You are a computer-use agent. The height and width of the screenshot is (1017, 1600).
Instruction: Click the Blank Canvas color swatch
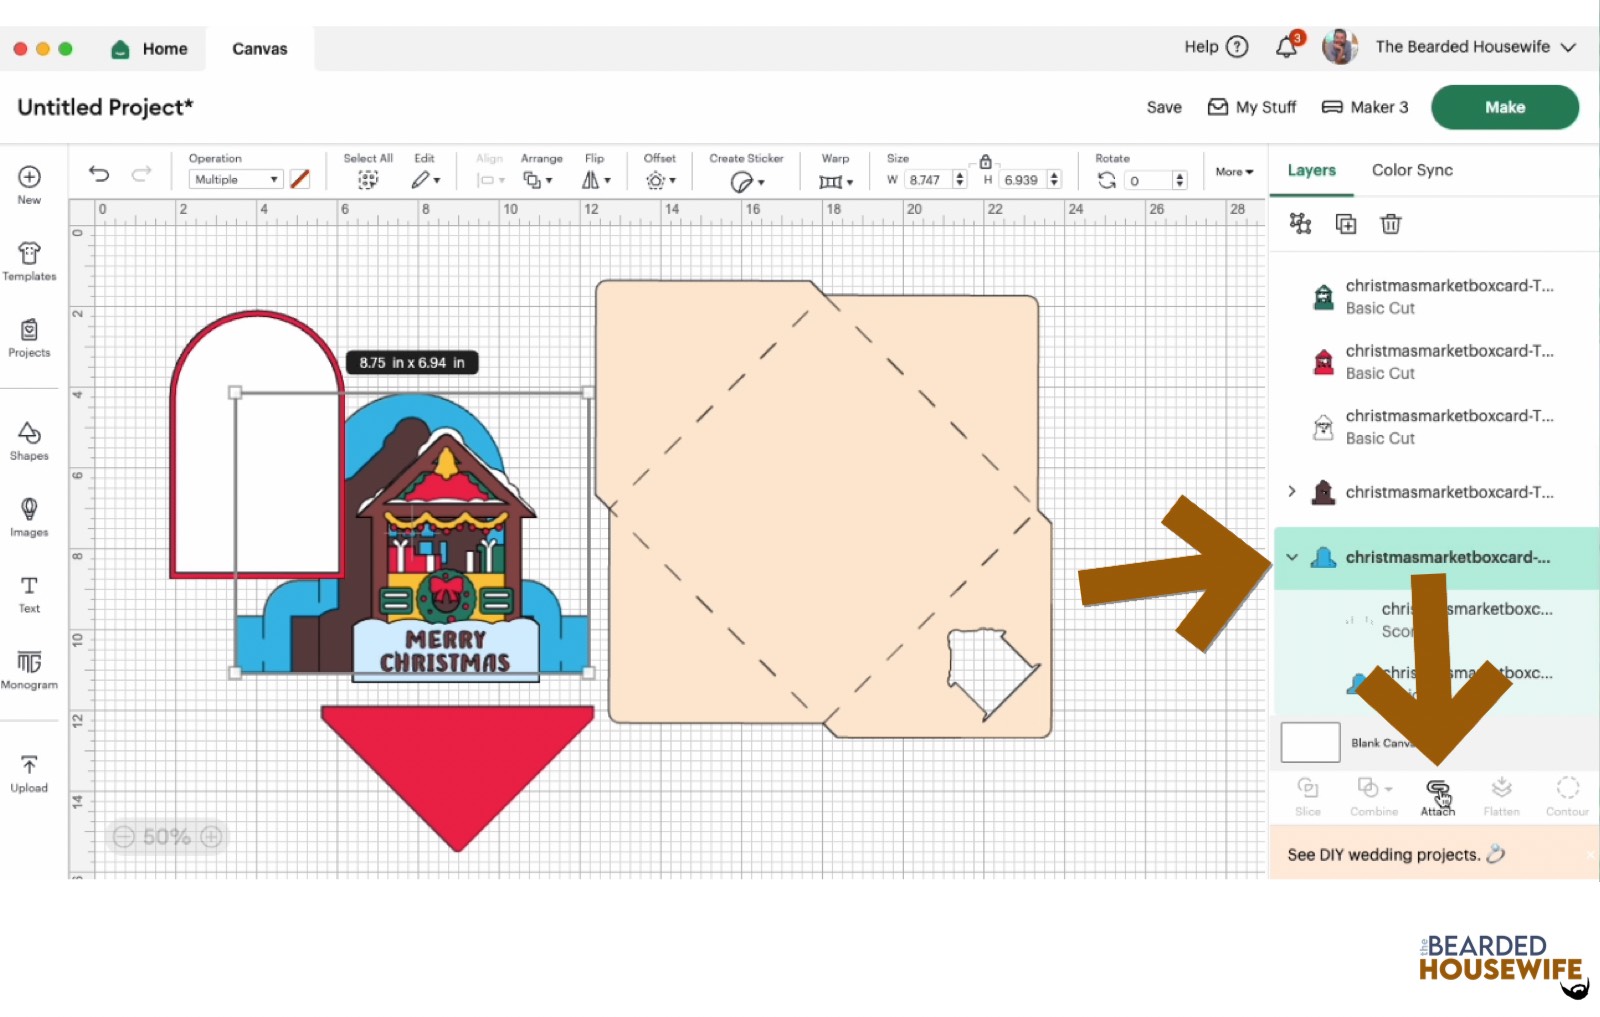1310,742
